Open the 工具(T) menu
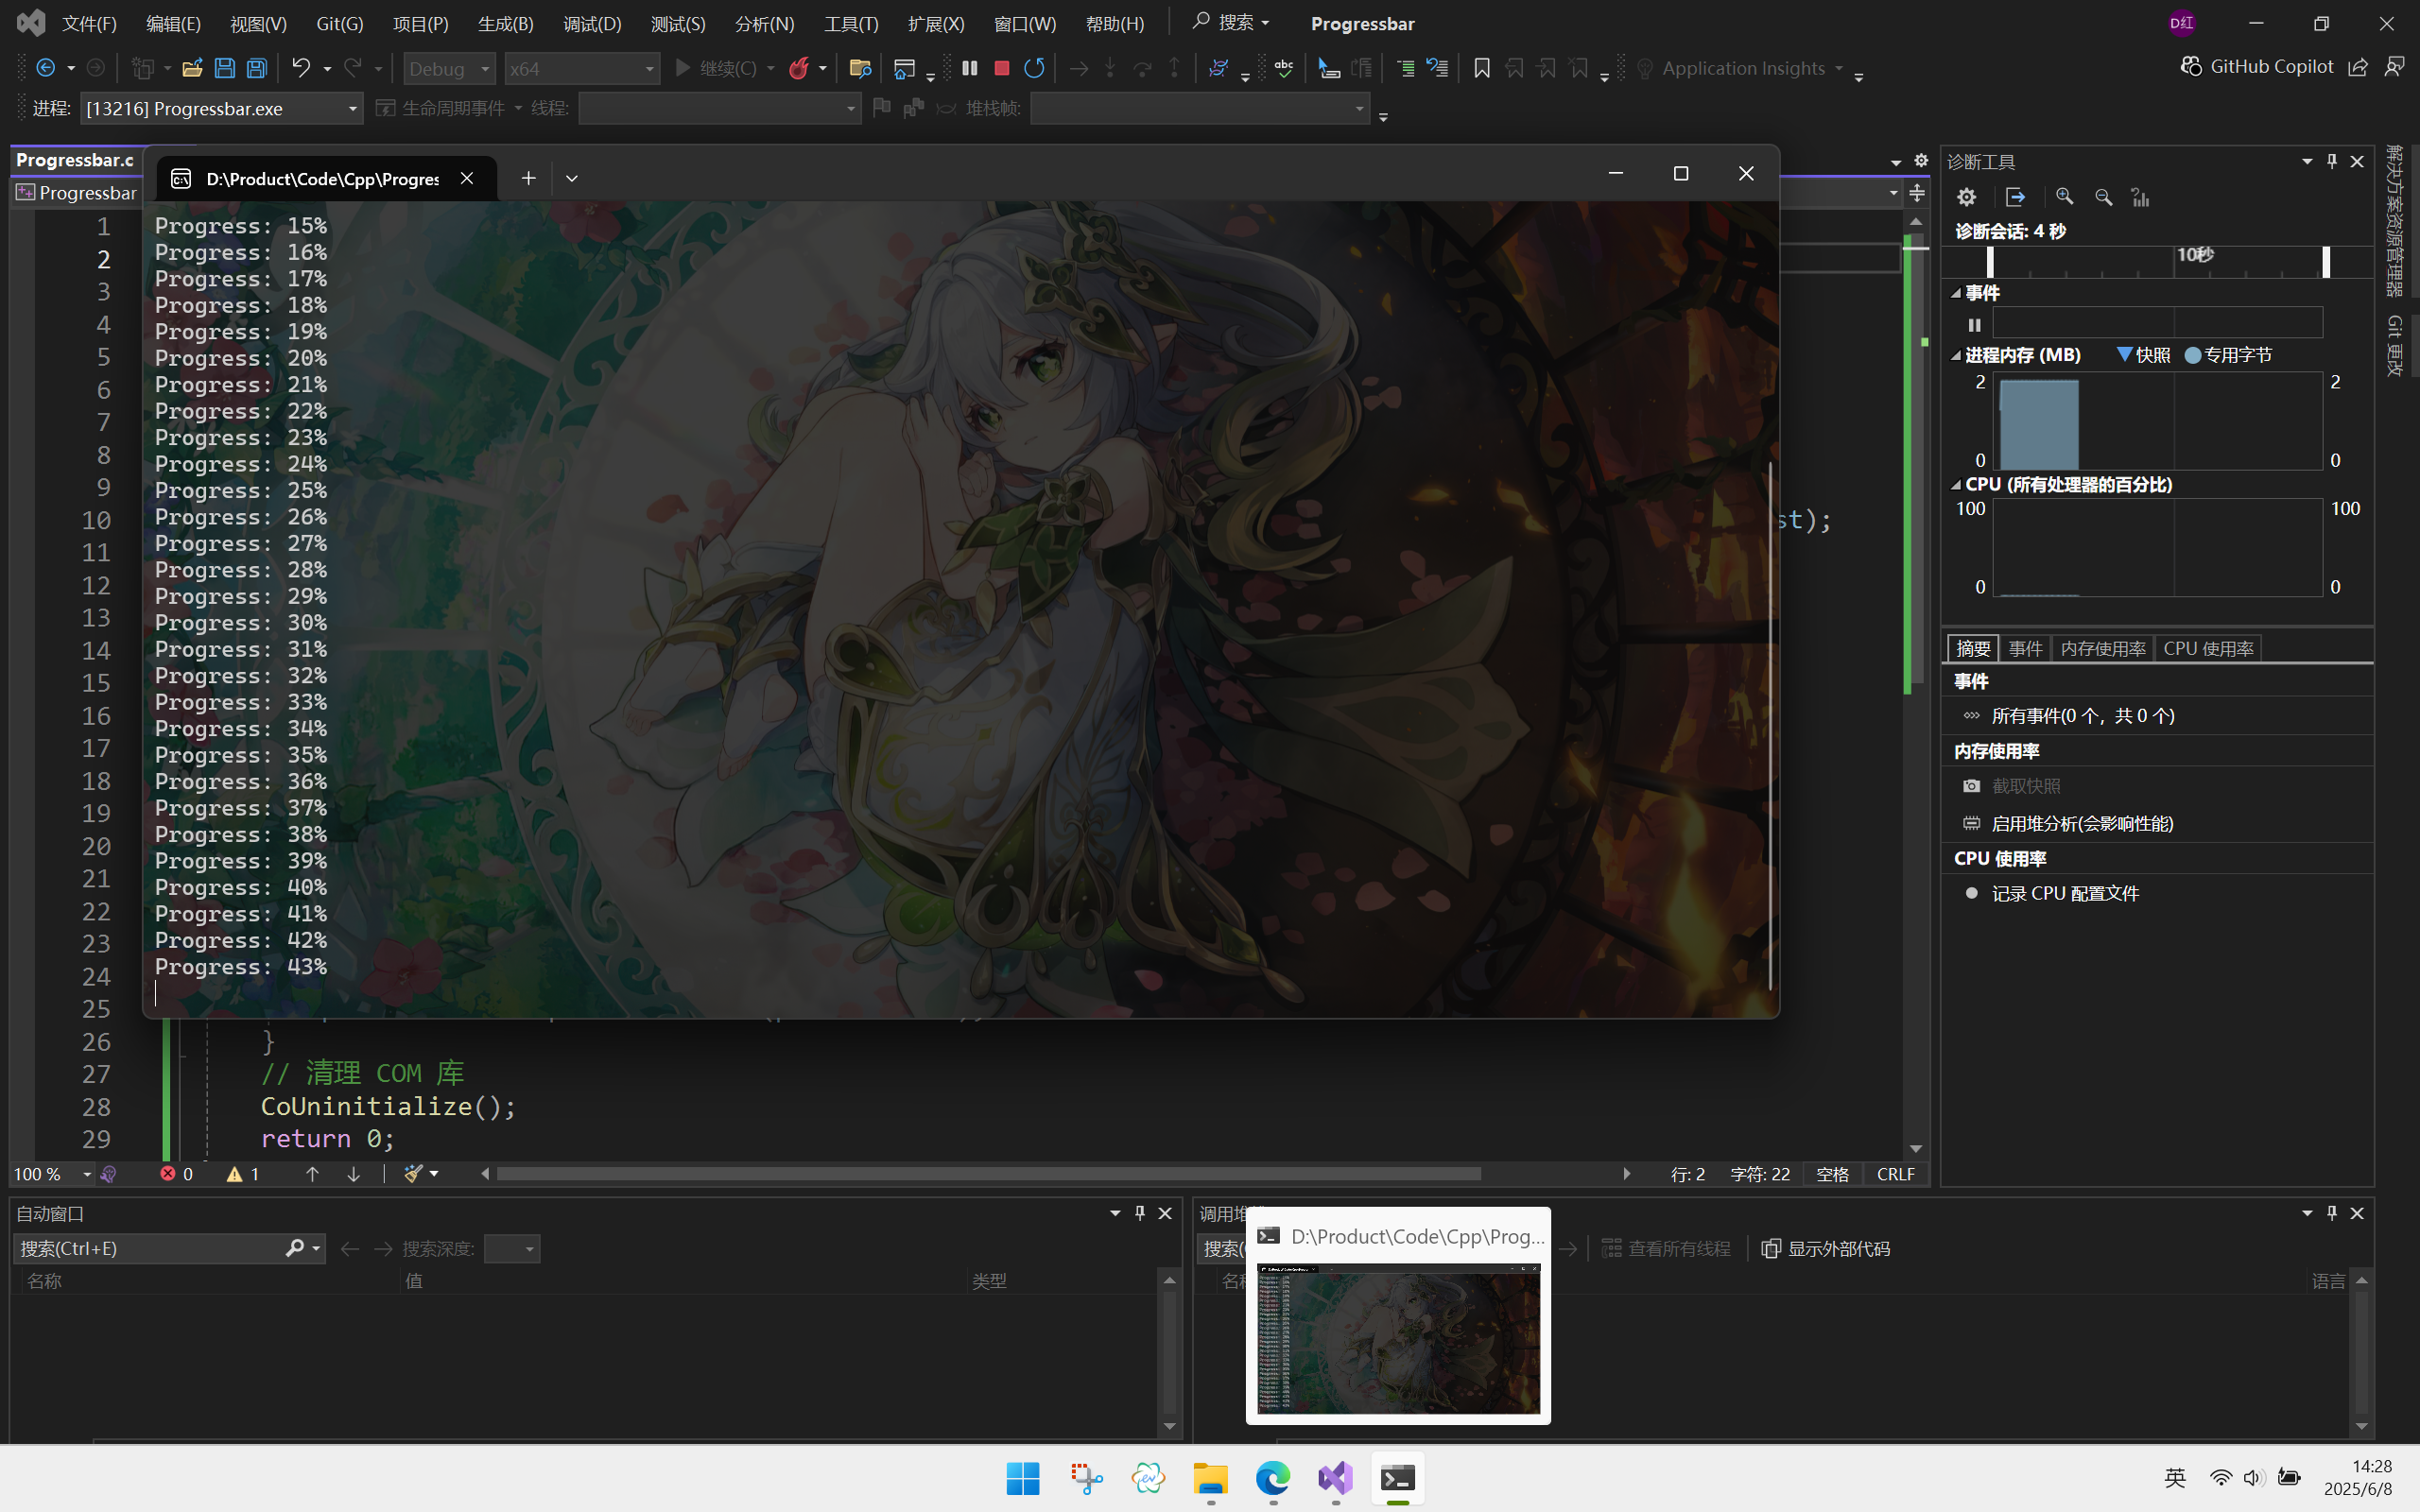 [x=851, y=23]
